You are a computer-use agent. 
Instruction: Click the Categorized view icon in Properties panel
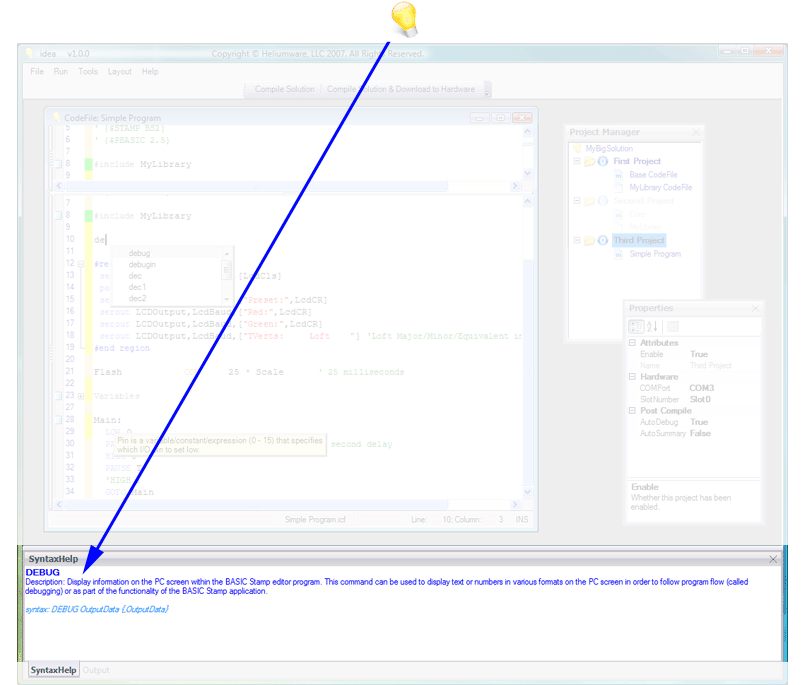[x=635, y=326]
